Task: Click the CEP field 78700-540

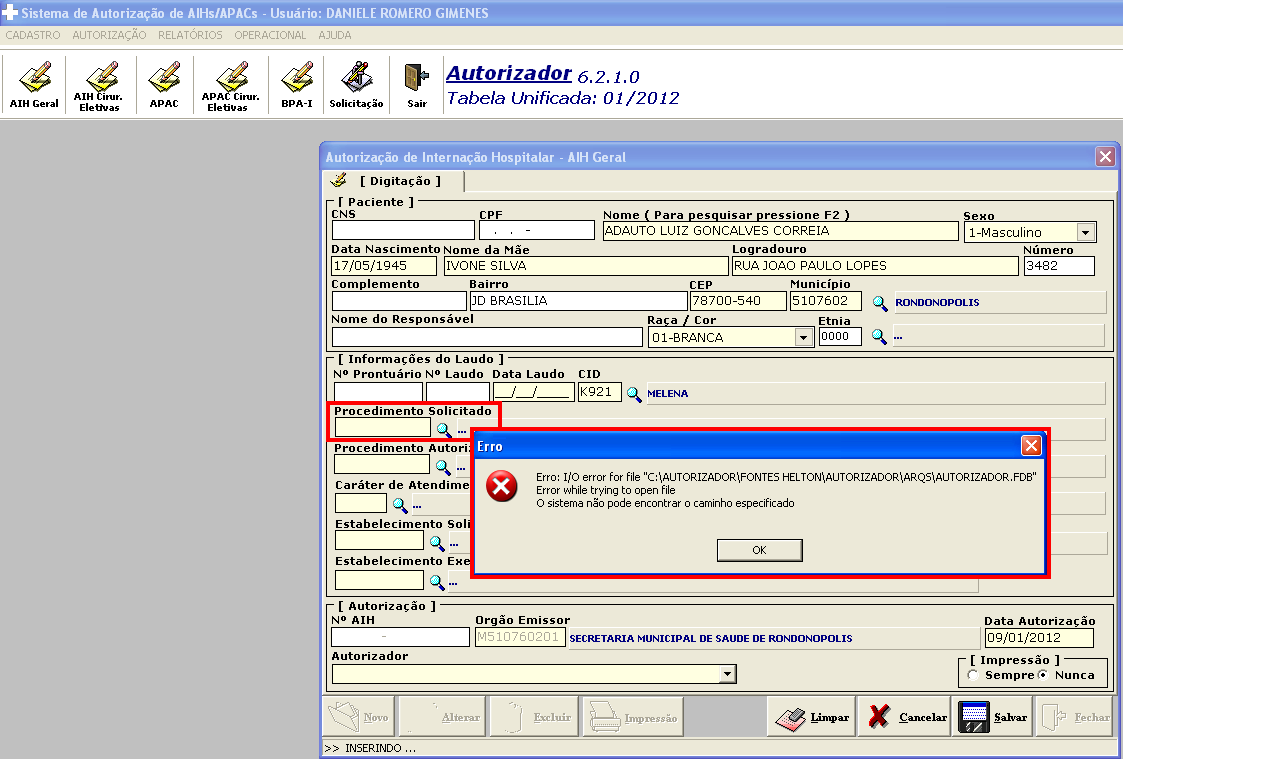Action: point(738,301)
